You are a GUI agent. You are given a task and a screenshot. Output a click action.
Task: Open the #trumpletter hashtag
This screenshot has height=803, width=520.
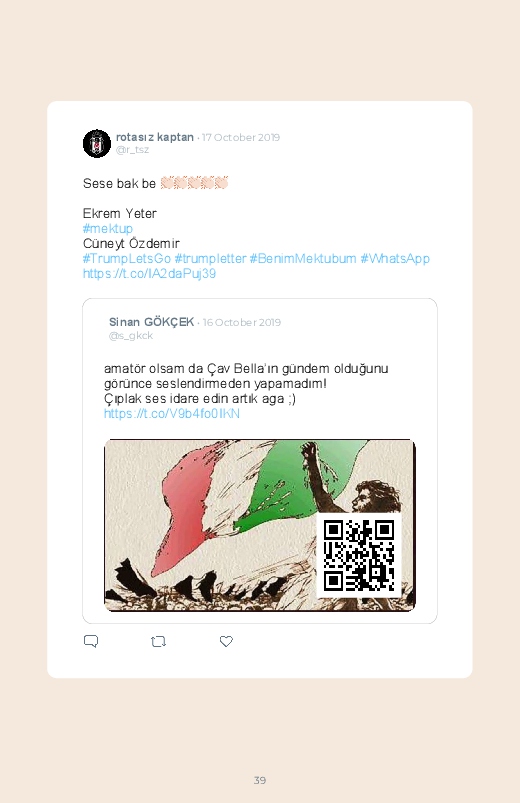pyautogui.click(x=210, y=259)
